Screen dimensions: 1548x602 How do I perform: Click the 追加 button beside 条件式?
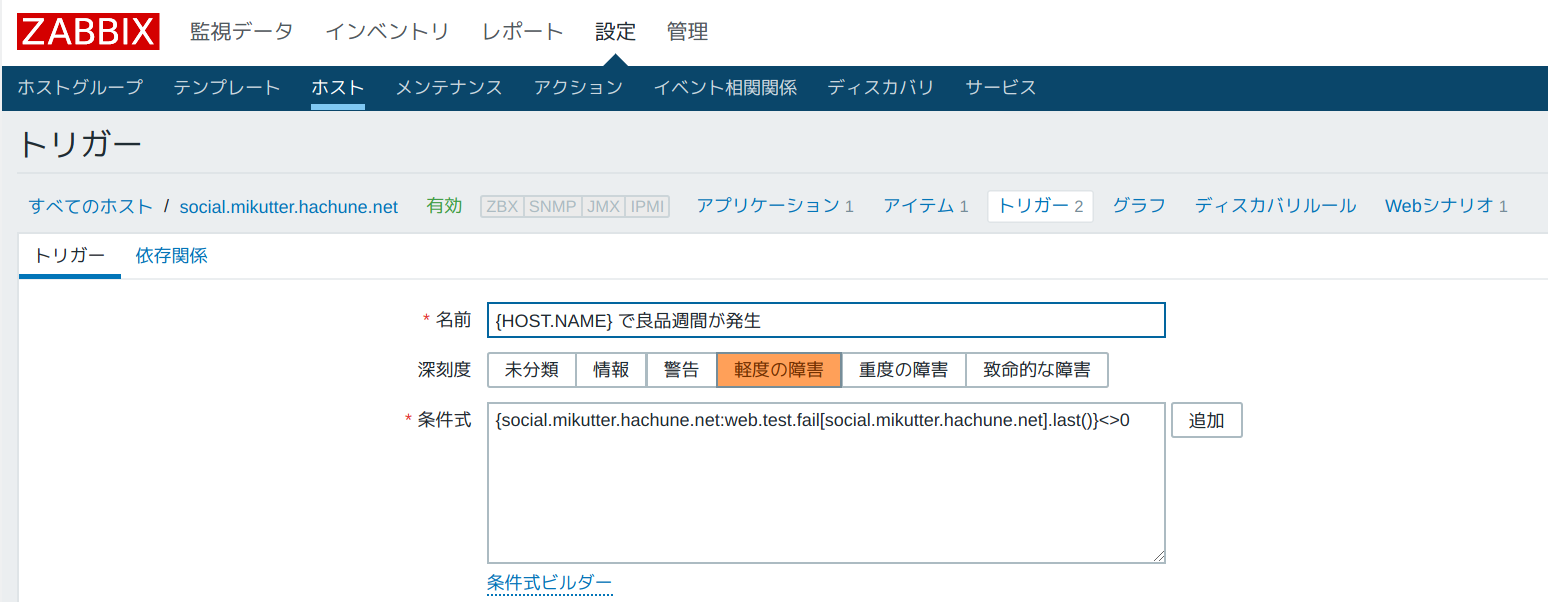(x=1206, y=420)
